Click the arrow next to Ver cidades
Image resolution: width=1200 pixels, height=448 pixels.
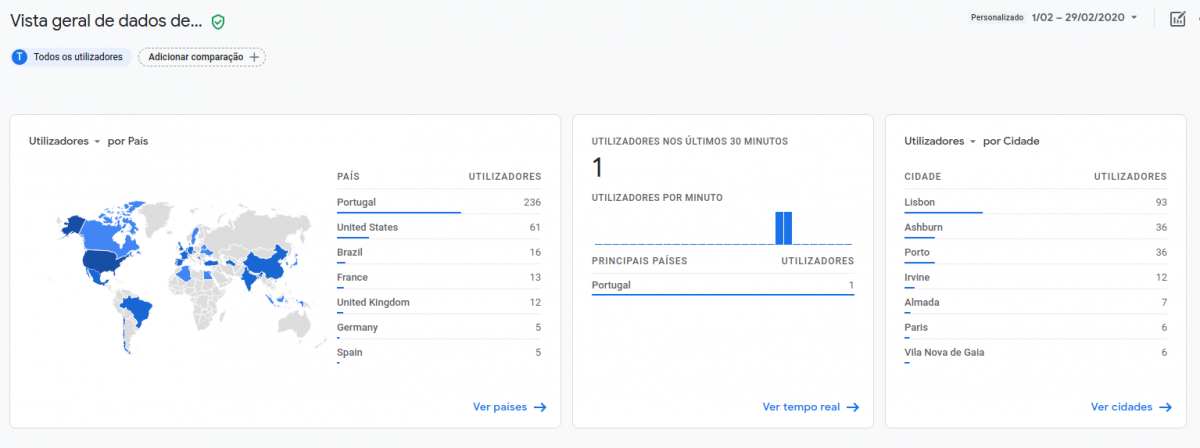pyautogui.click(x=1166, y=407)
